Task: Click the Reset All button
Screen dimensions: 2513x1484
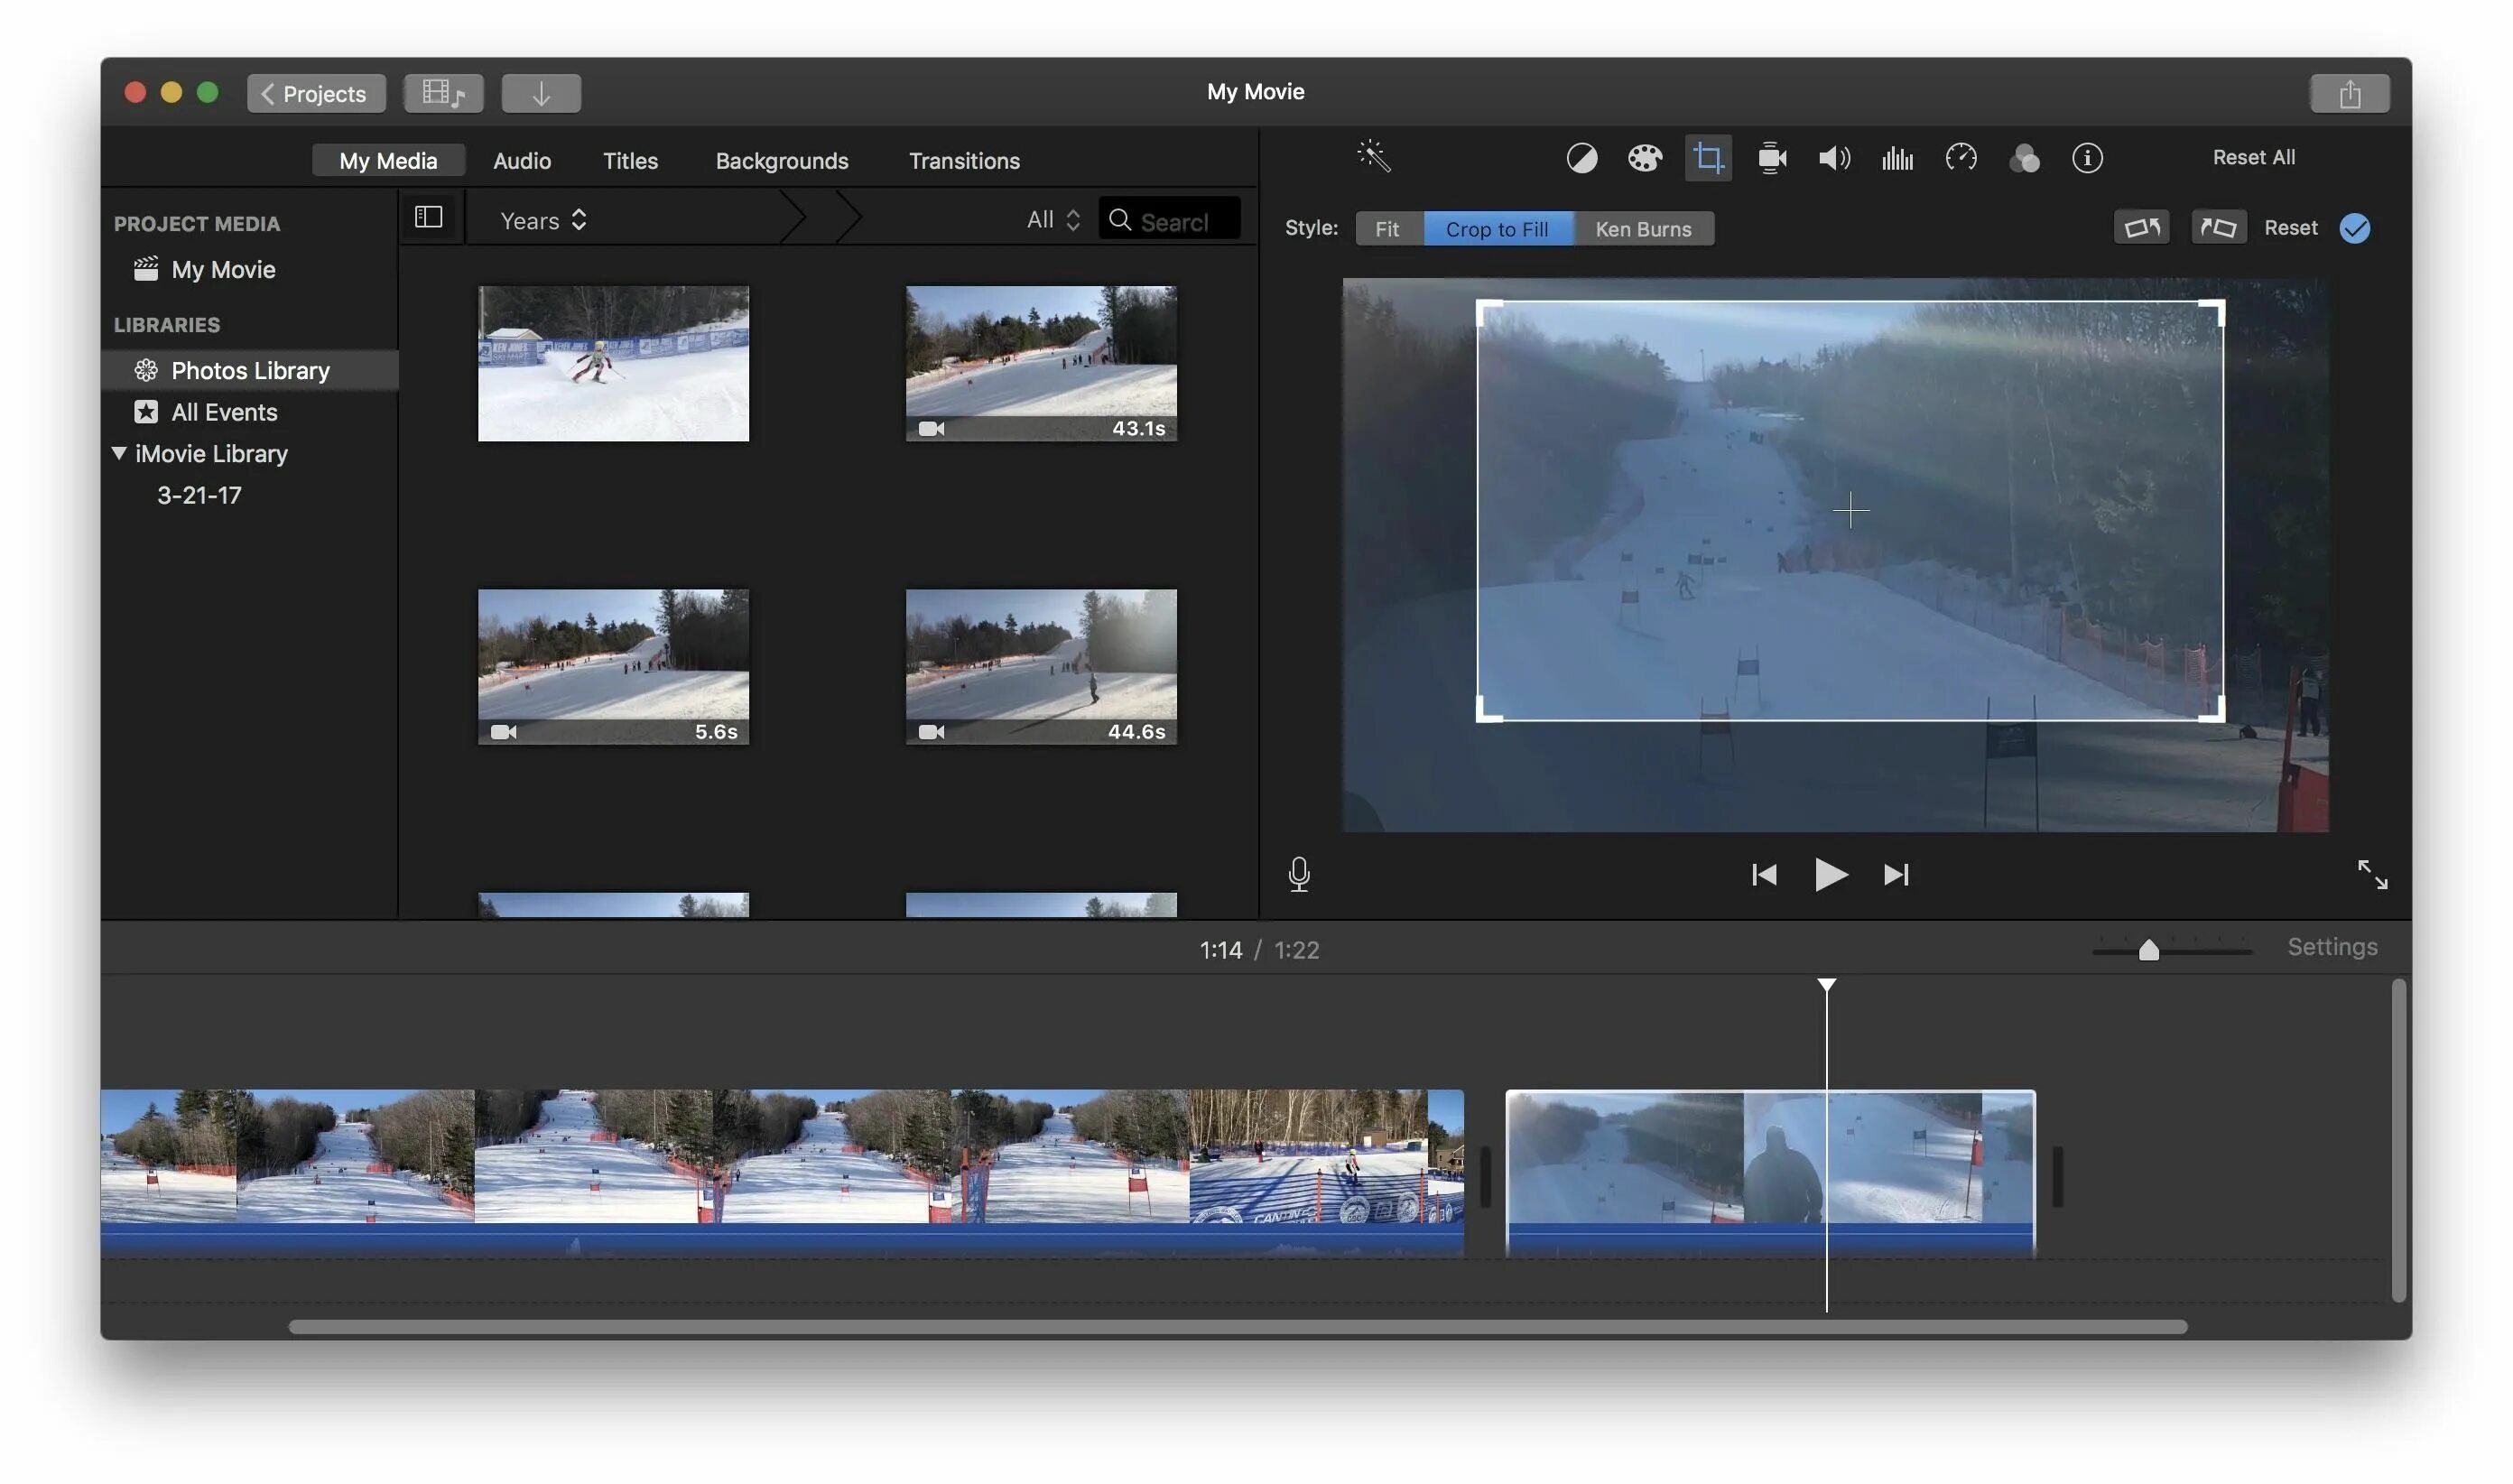Action: pyautogui.click(x=2253, y=157)
